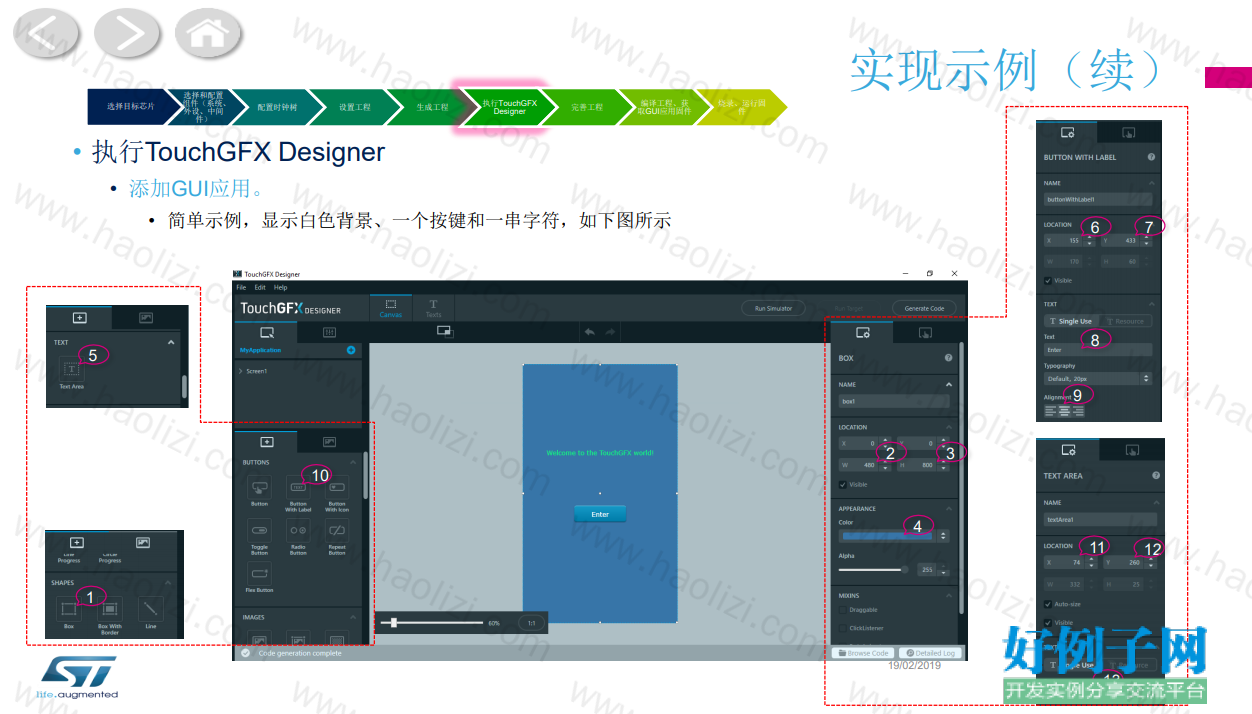Collapse the SHAPES widget section
Viewport: 1252px width, 714px height.
pyautogui.click(x=168, y=582)
